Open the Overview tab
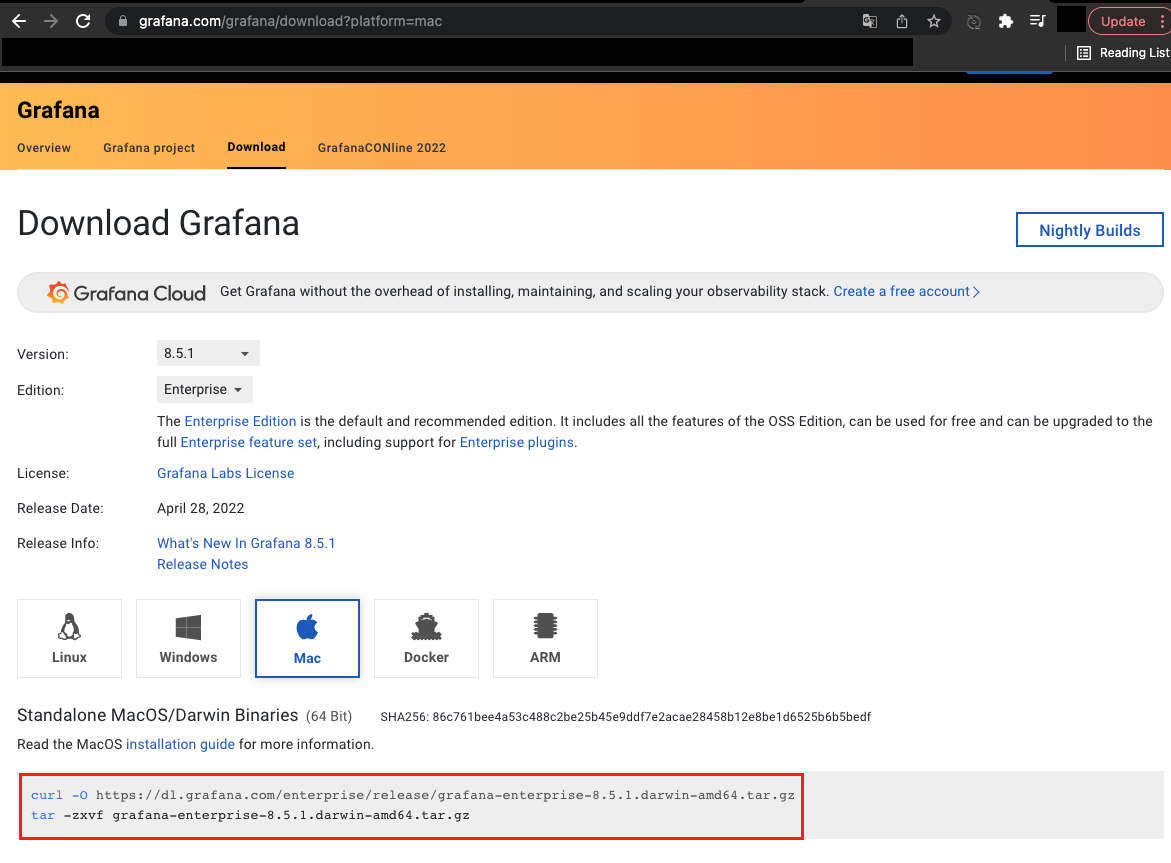The width and height of the screenshot is (1171, 863). (44, 148)
